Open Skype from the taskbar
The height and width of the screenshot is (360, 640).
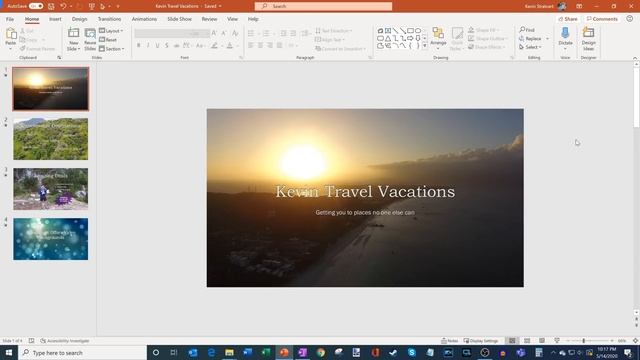point(411,353)
